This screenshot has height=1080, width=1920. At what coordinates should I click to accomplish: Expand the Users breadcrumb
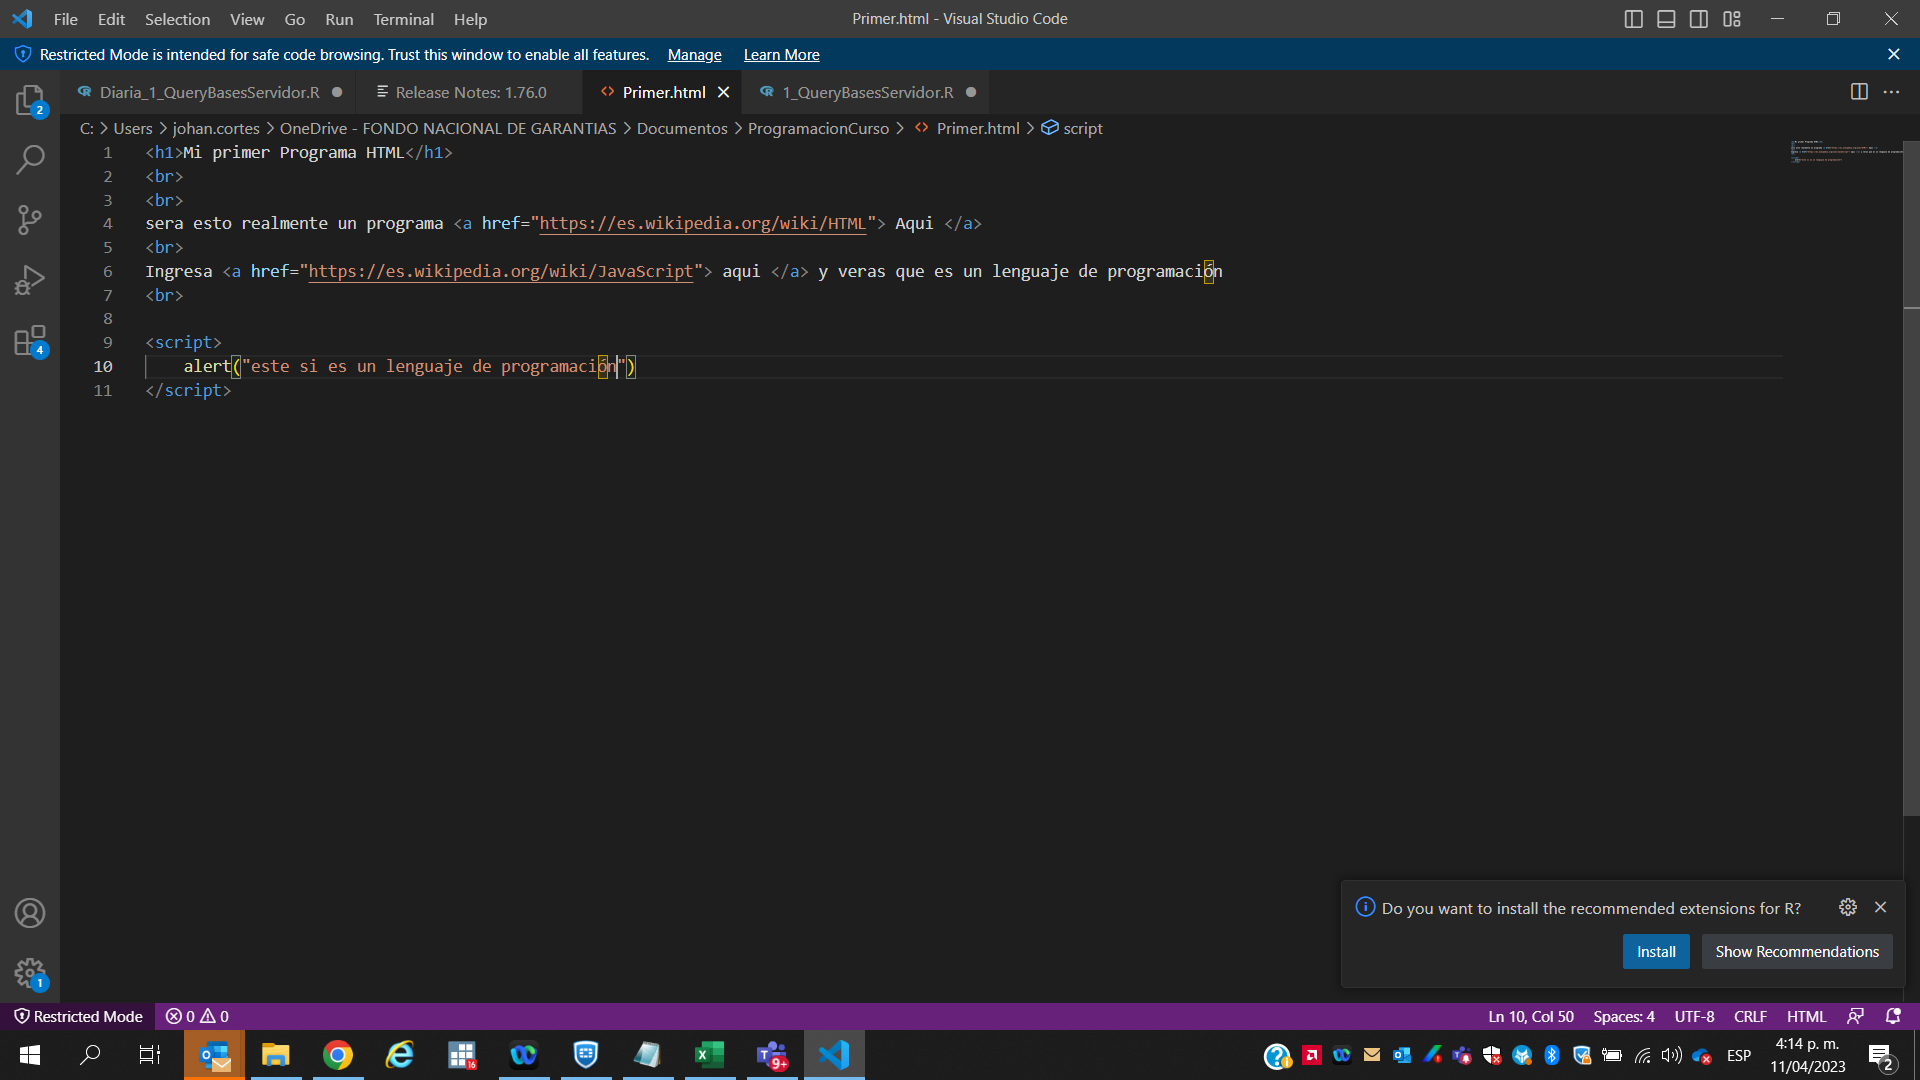click(x=133, y=128)
